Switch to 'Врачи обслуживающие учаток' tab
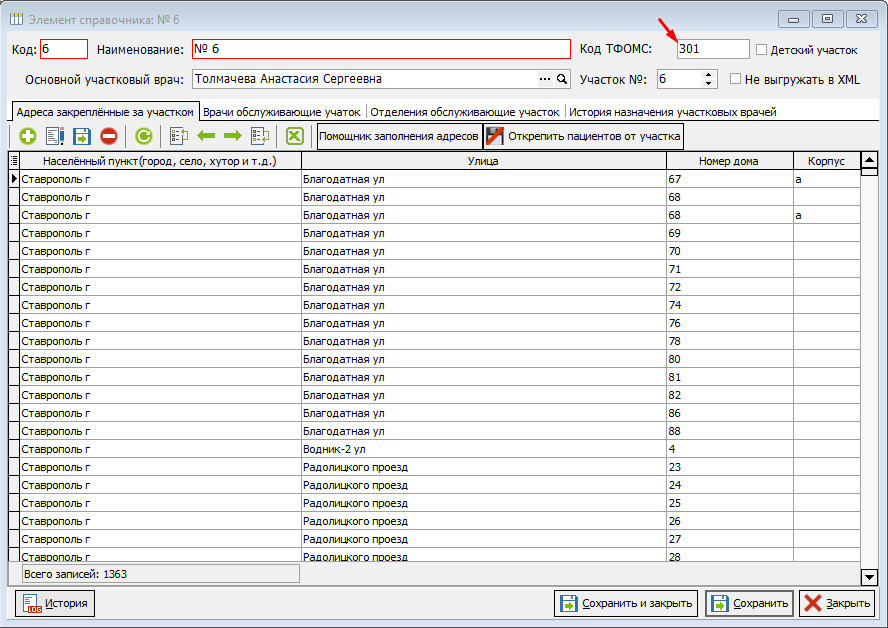The image size is (888, 628). [282, 112]
